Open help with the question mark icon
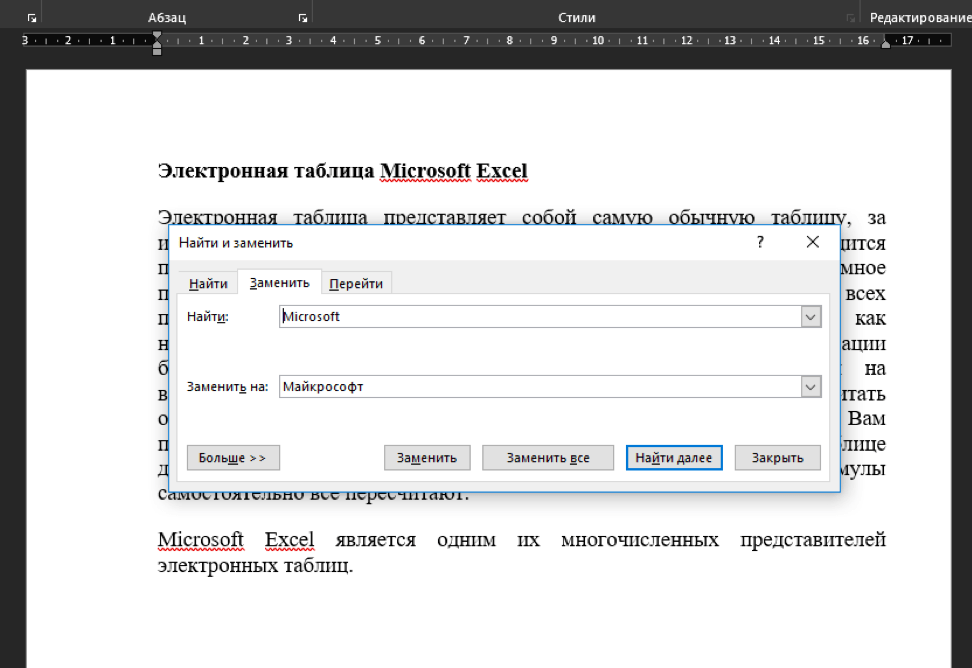Image resolution: width=972 pixels, height=668 pixels. 761,242
